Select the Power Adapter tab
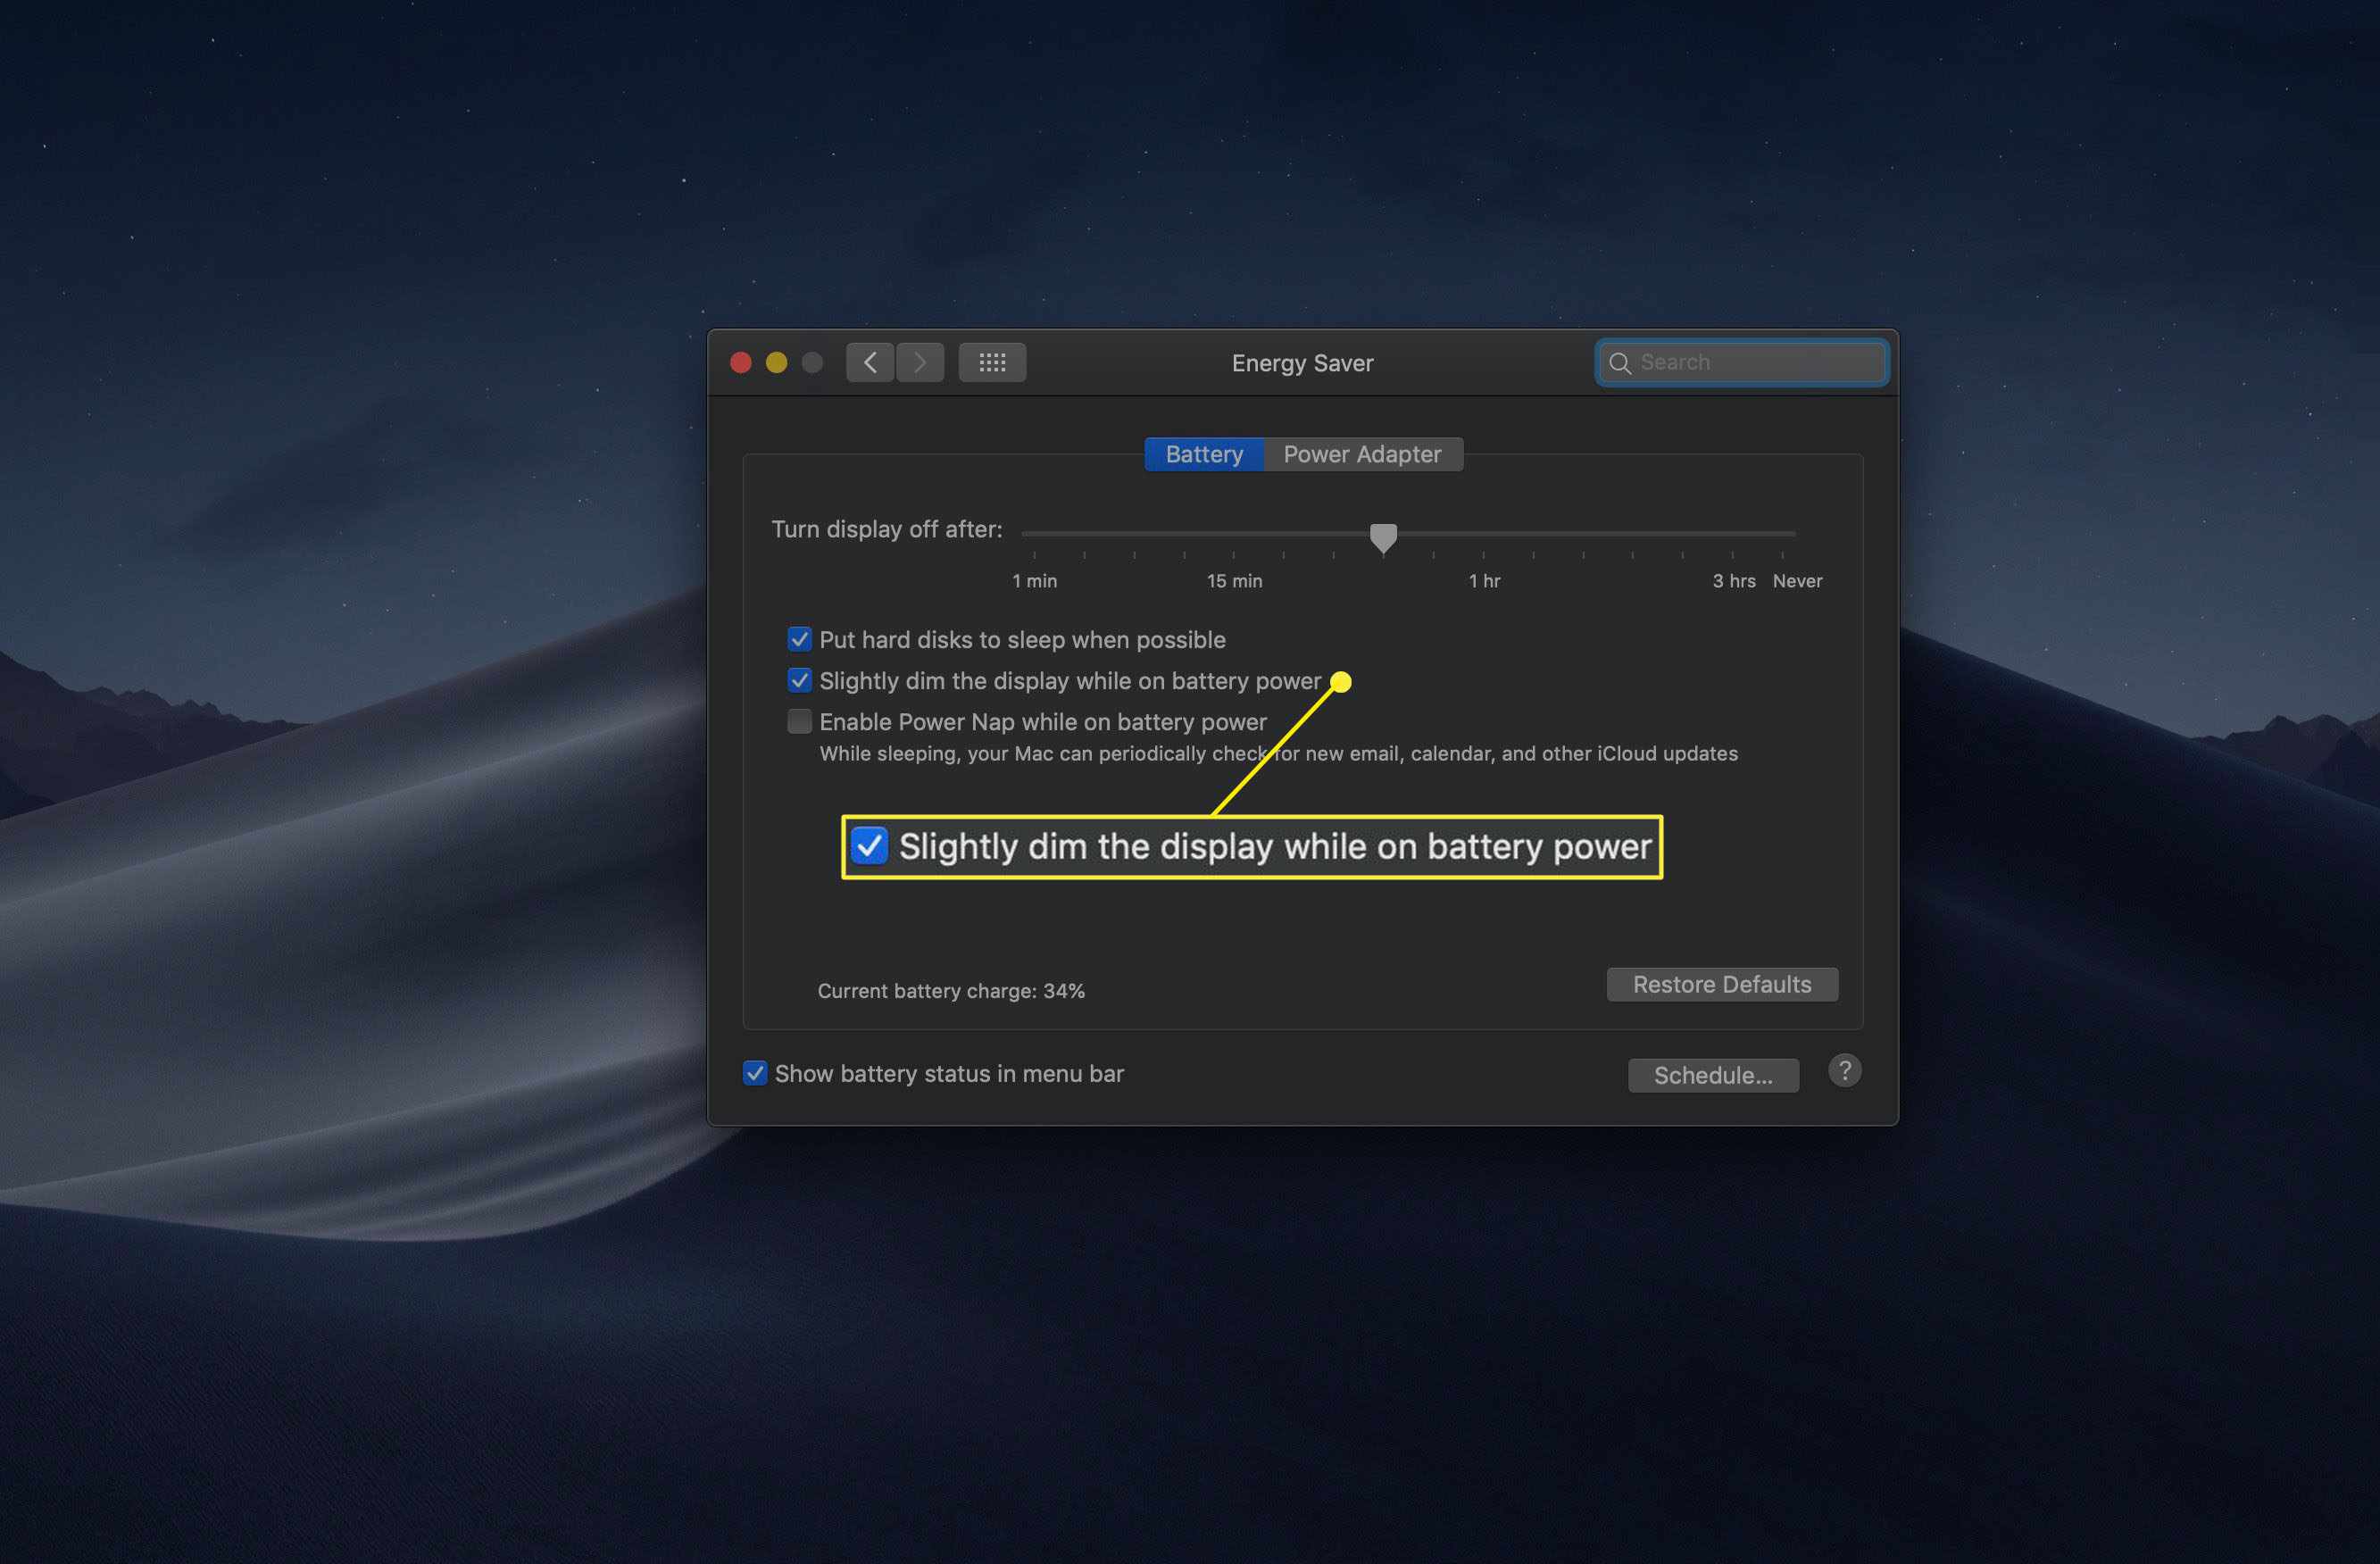Screen dimensions: 2380x1564 [x=1364, y=453]
